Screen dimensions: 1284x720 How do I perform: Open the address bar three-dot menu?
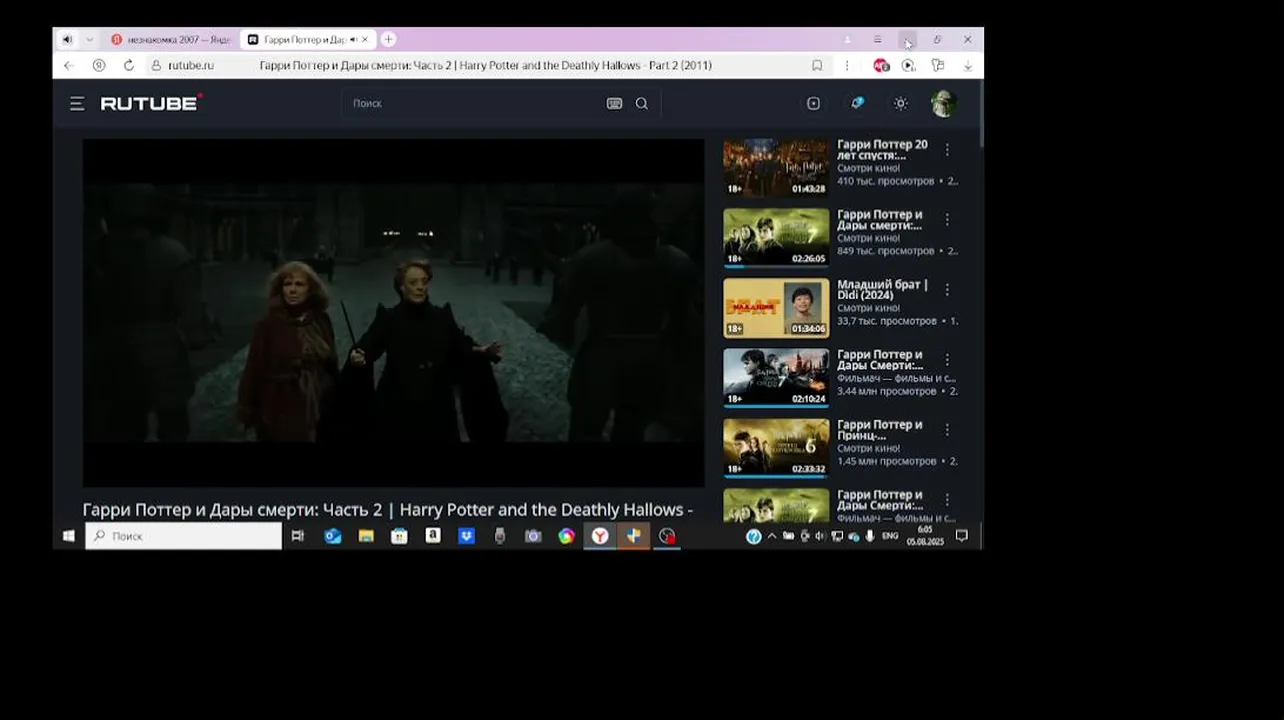847,65
